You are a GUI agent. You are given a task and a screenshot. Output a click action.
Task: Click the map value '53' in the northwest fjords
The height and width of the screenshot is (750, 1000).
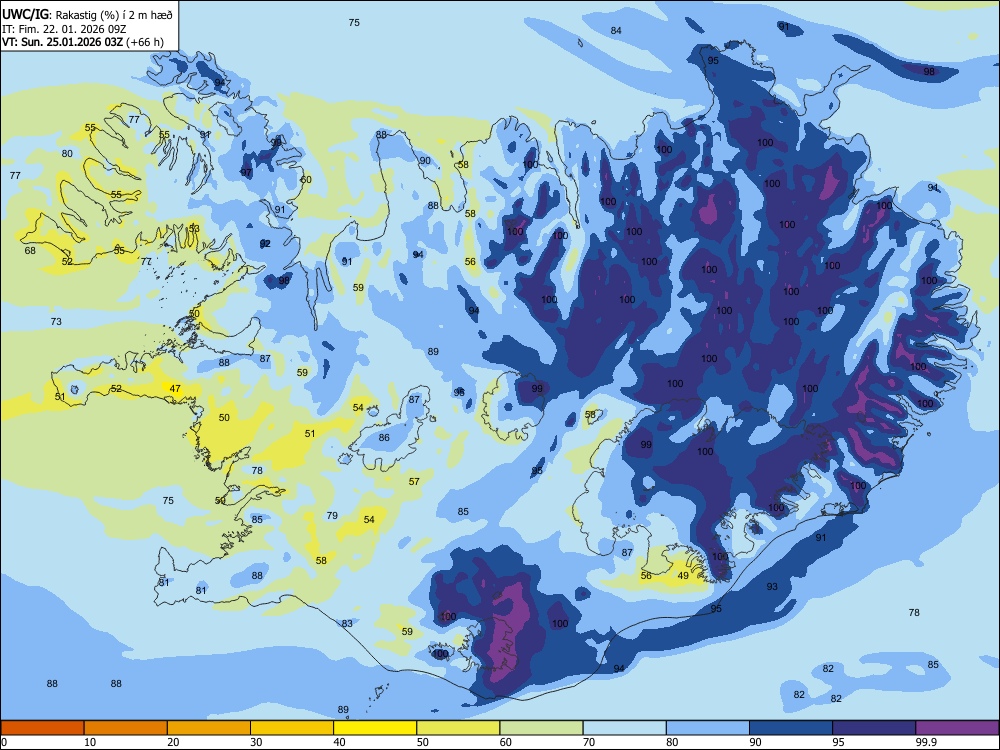point(194,228)
